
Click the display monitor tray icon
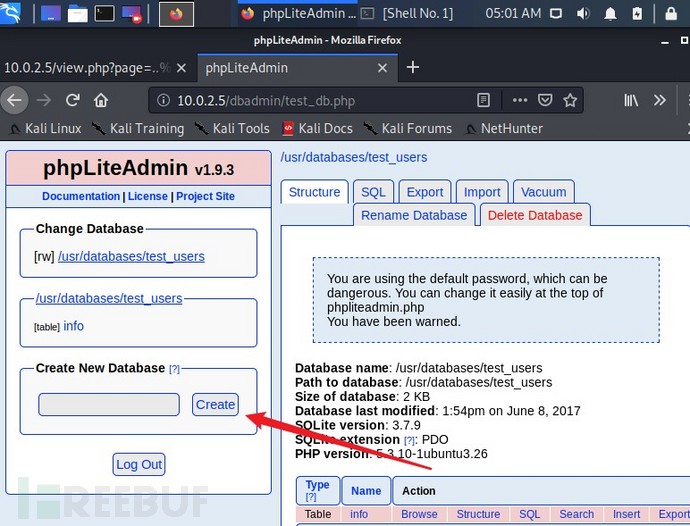tap(556, 14)
